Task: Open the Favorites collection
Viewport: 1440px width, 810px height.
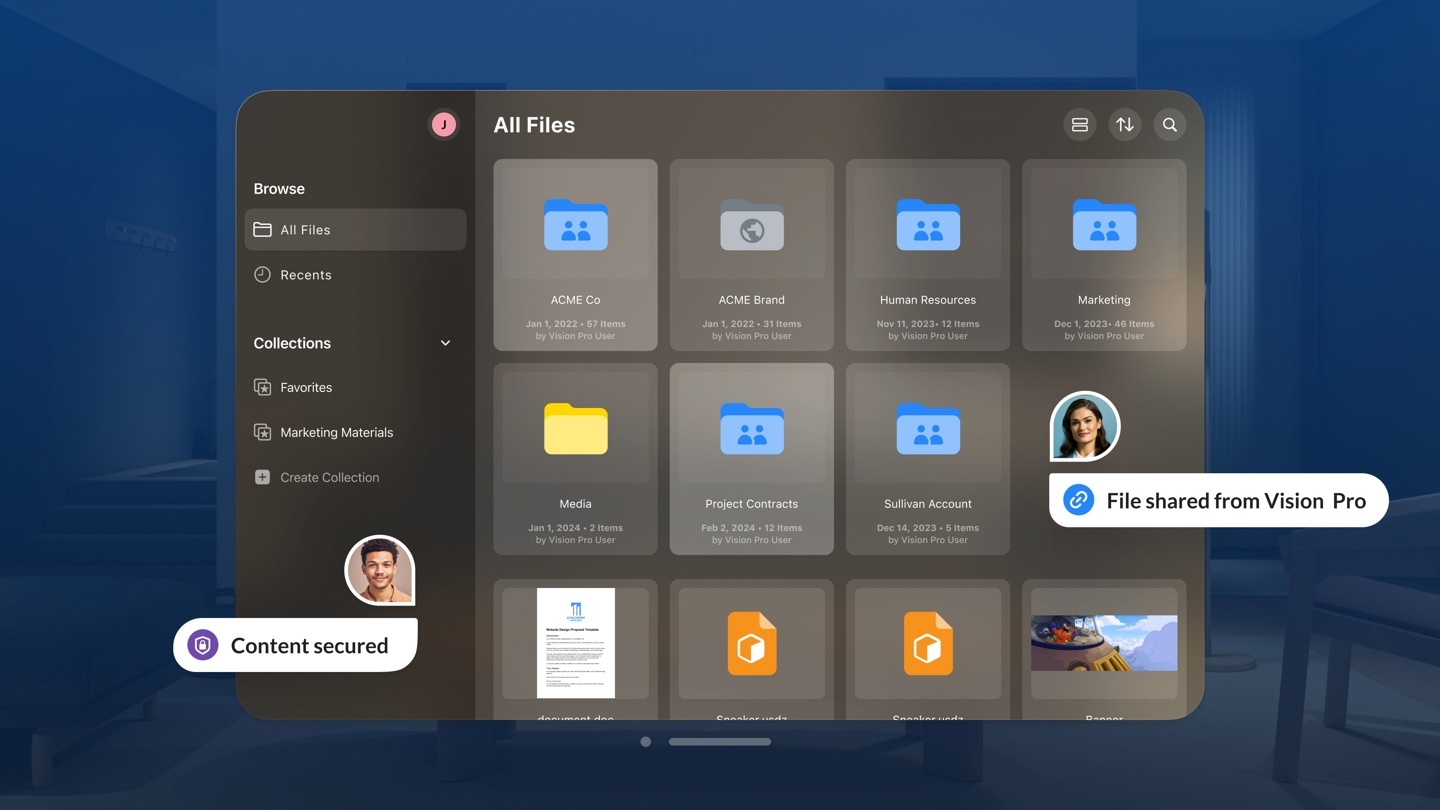Action: point(305,388)
